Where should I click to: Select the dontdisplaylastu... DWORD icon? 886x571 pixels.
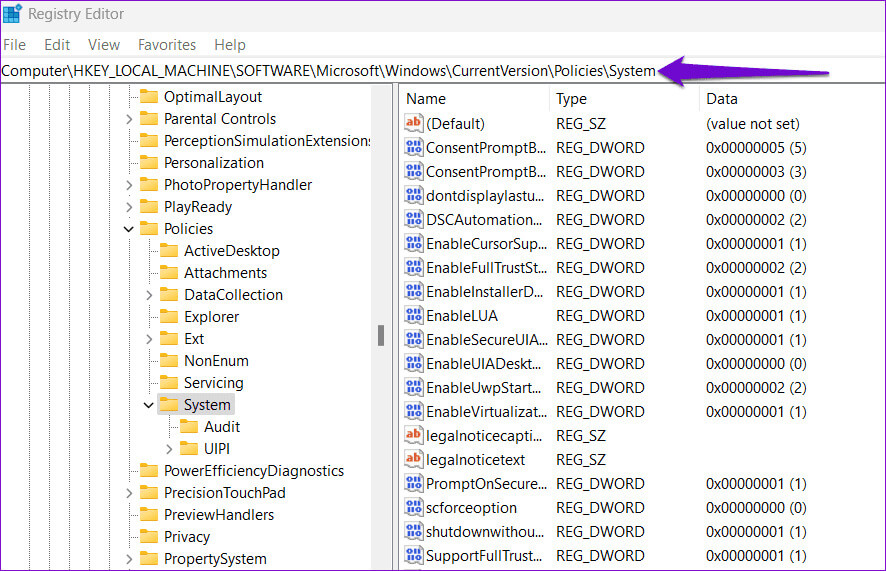[x=414, y=195]
